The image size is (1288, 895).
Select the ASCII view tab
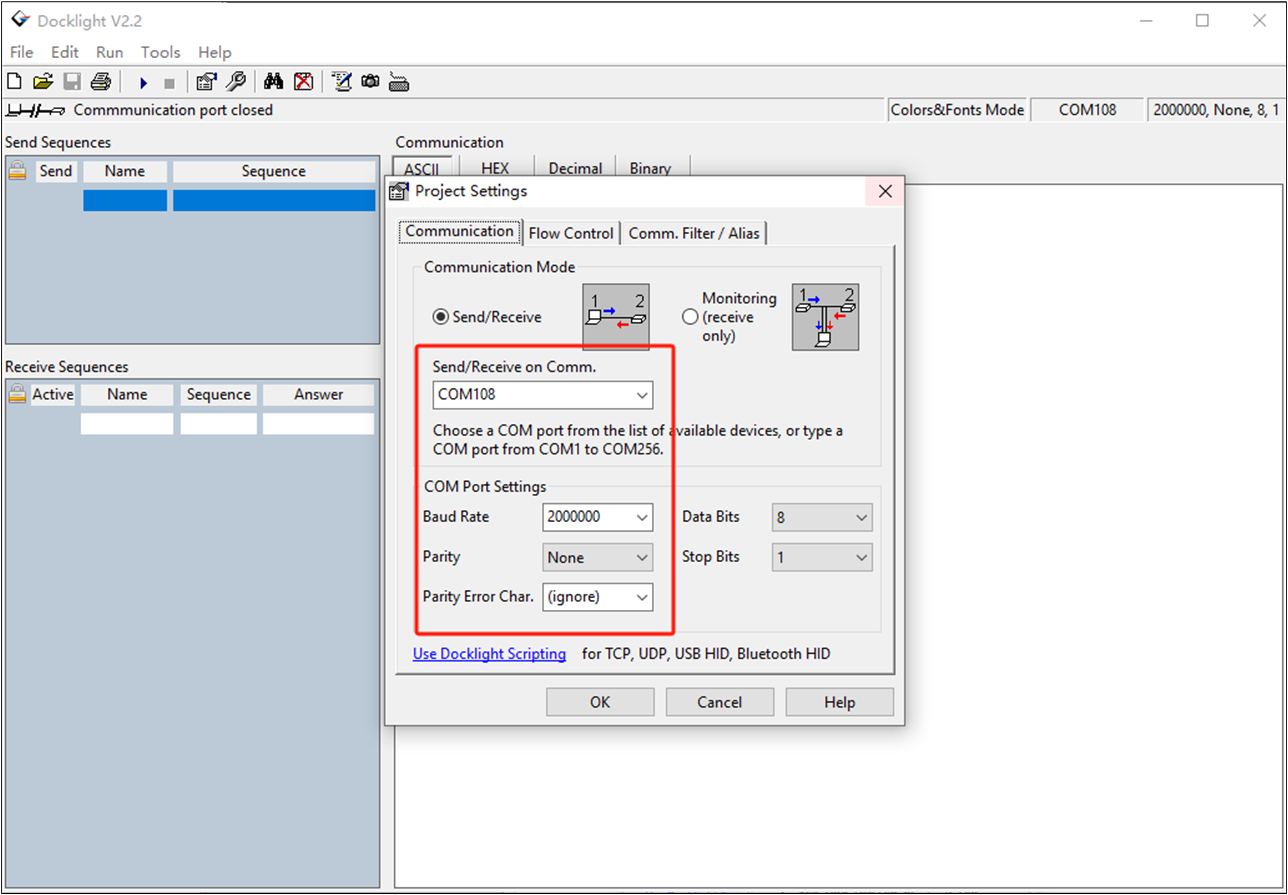tap(422, 168)
